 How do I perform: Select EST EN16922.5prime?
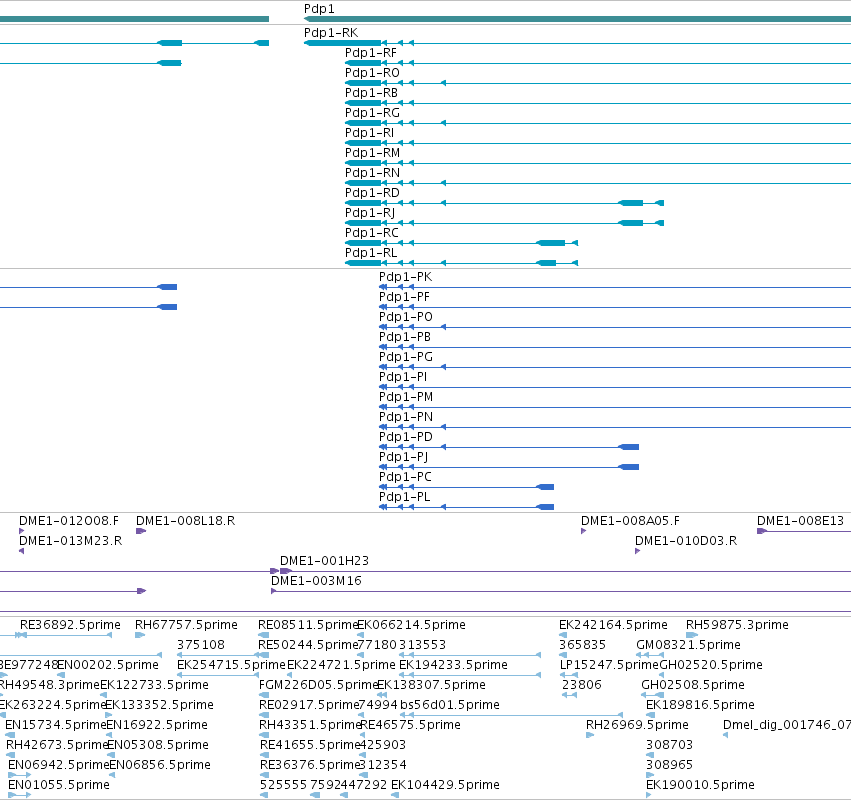pyautogui.click(x=157, y=726)
